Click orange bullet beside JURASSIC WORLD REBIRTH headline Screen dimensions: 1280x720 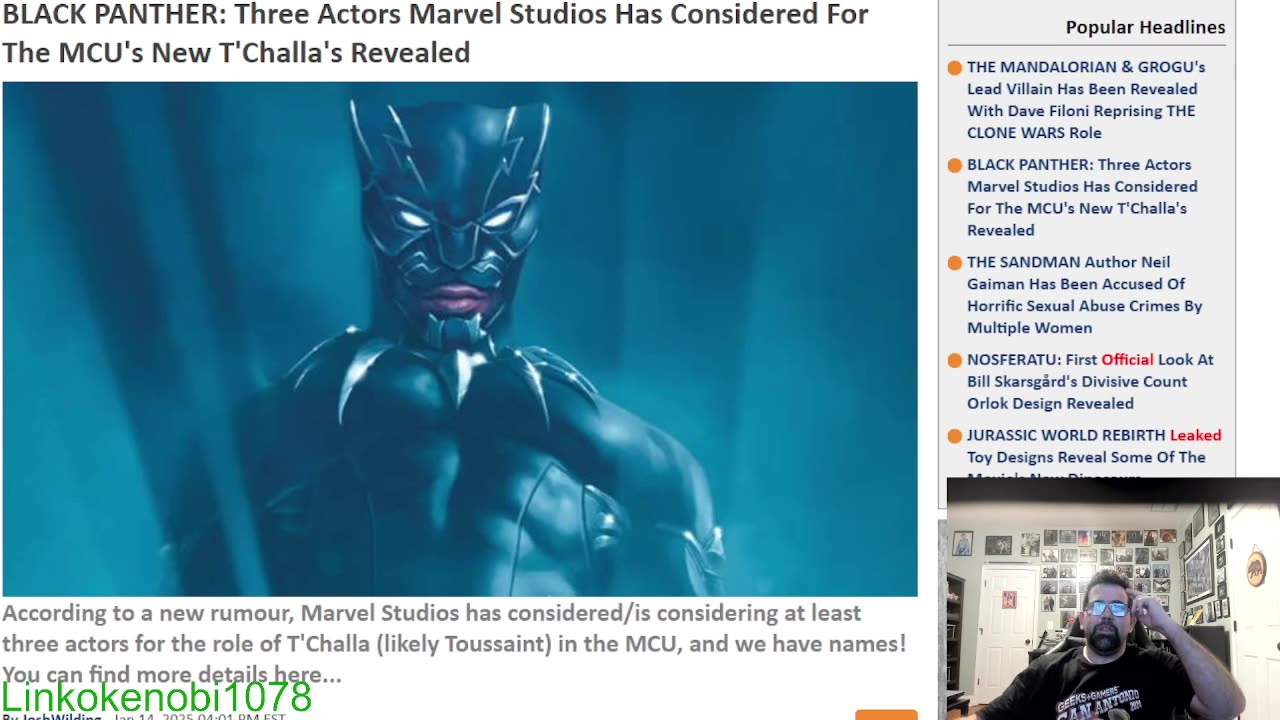click(x=955, y=436)
